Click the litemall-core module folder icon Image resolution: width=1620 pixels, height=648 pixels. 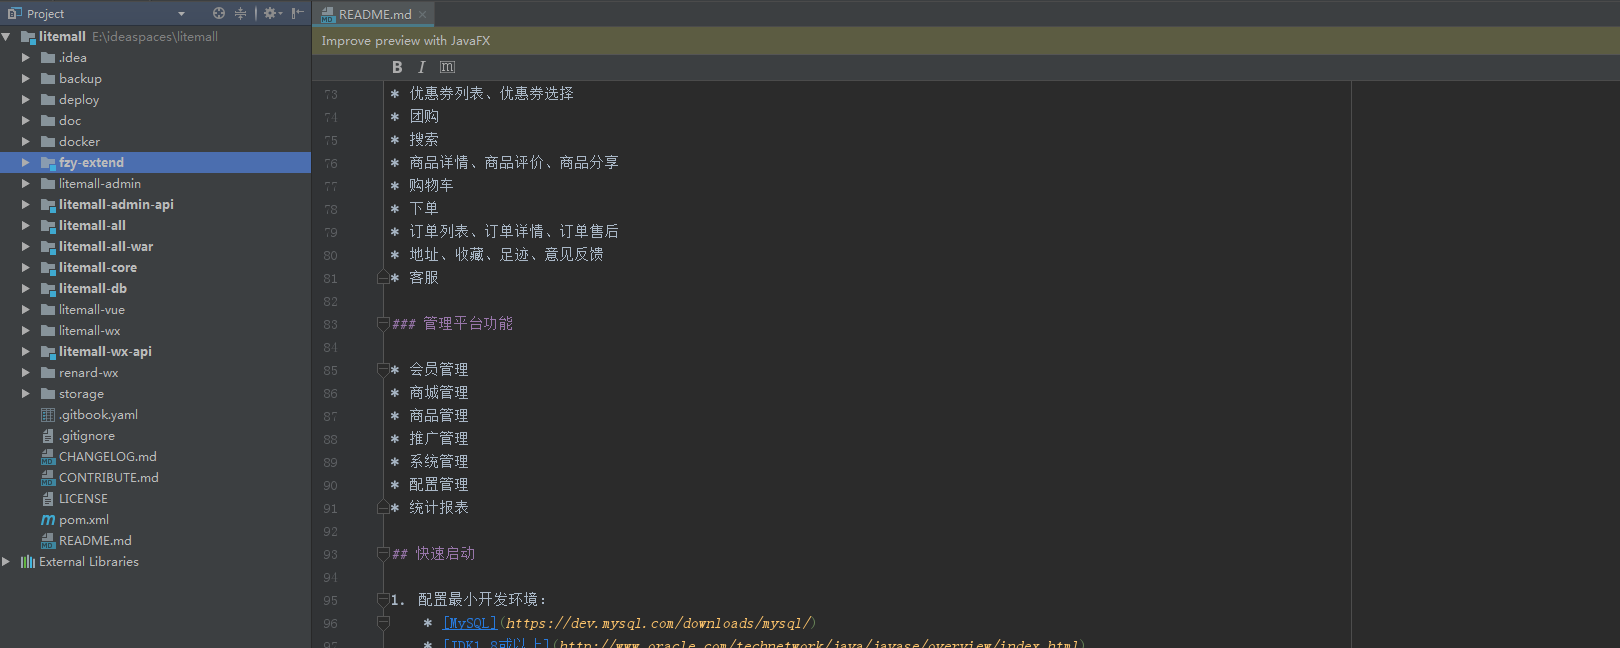click(48, 268)
